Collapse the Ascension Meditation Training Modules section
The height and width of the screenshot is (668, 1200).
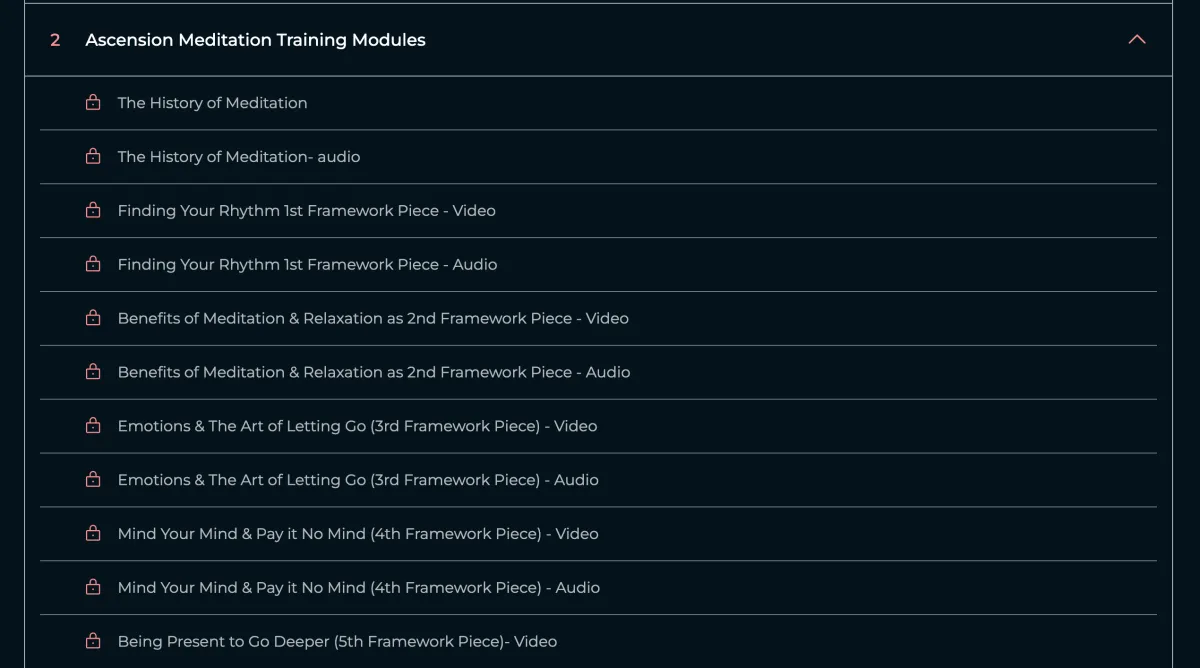1137,40
